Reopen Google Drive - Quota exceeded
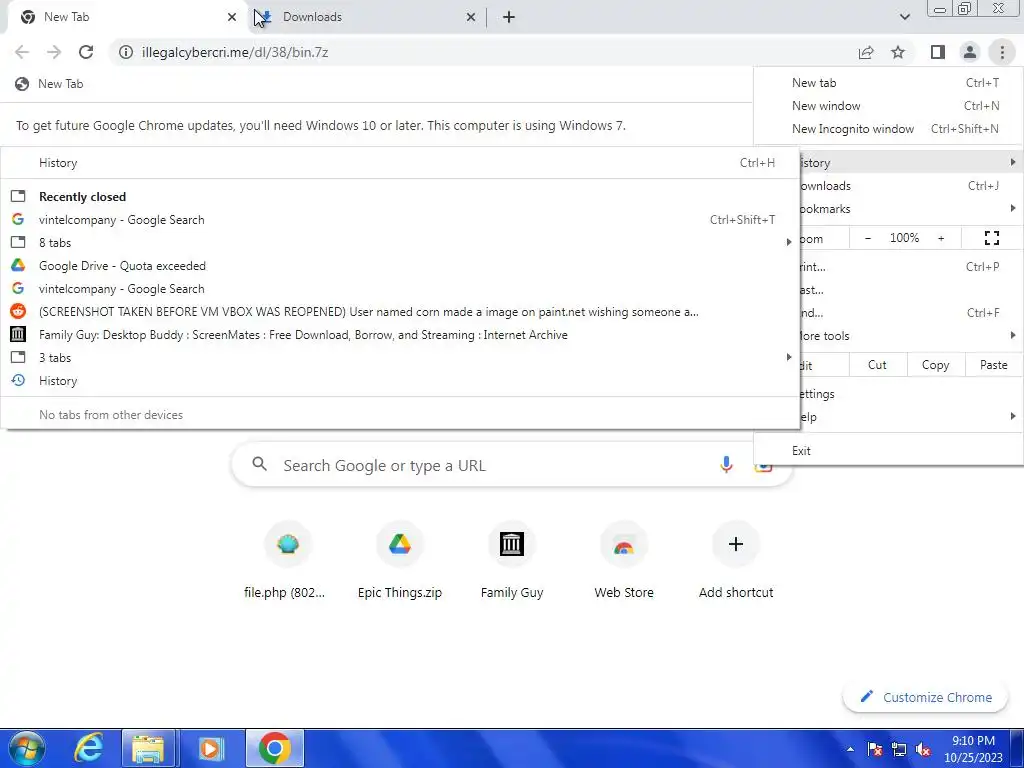The height and width of the screenshot is (768, 1024). [400, 266]
